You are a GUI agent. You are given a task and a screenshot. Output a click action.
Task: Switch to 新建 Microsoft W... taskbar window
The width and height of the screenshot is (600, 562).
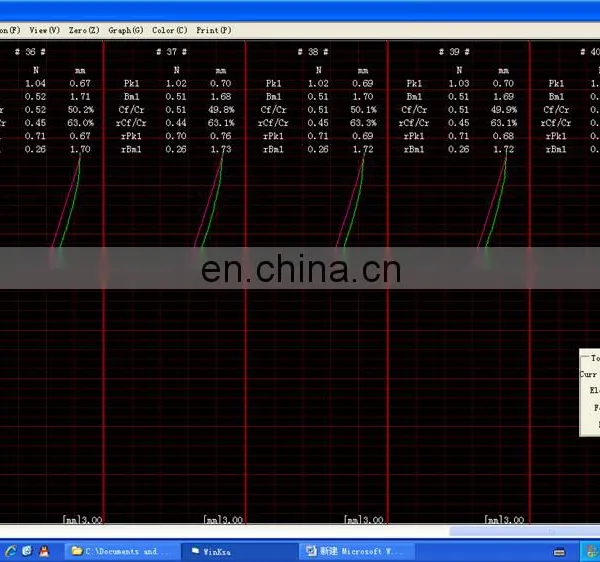click(x=357, y=551)
